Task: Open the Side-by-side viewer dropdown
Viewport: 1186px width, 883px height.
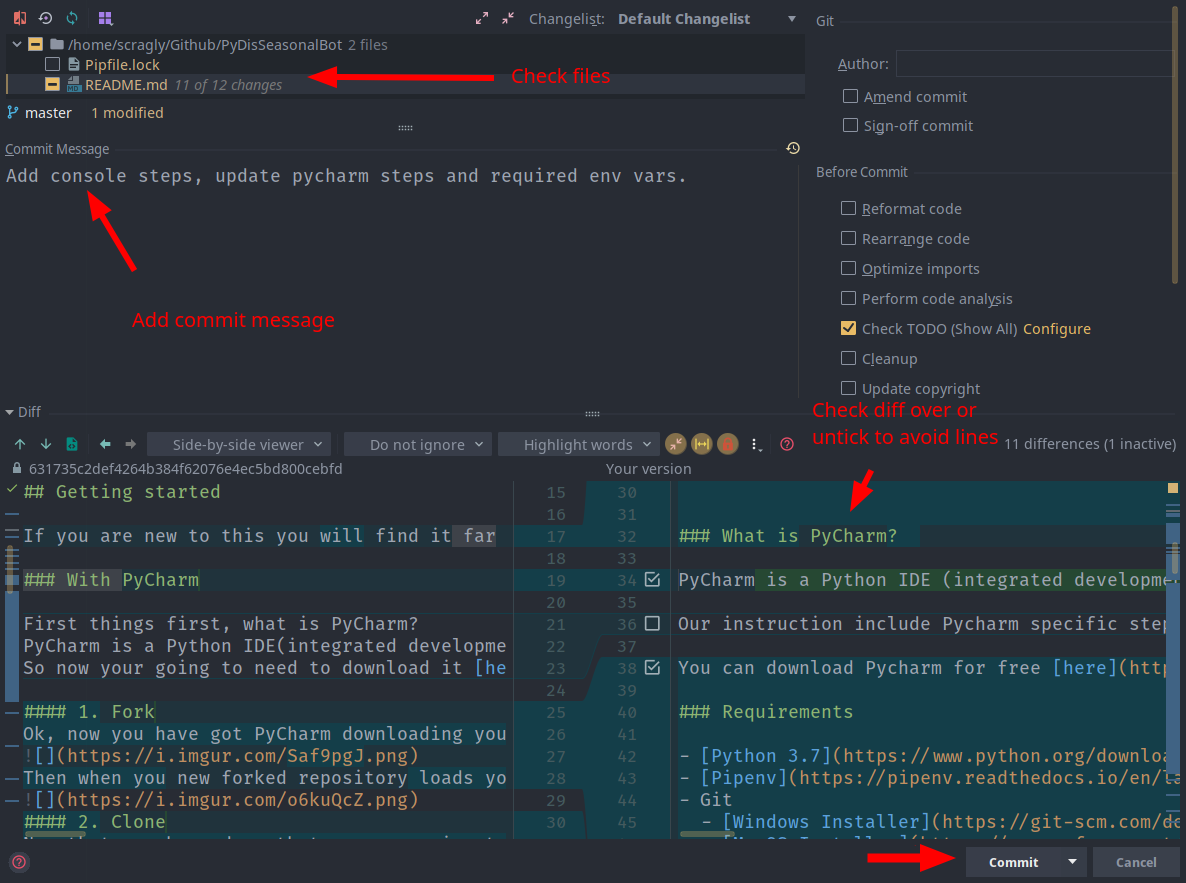Action: (x=238, y=443)
